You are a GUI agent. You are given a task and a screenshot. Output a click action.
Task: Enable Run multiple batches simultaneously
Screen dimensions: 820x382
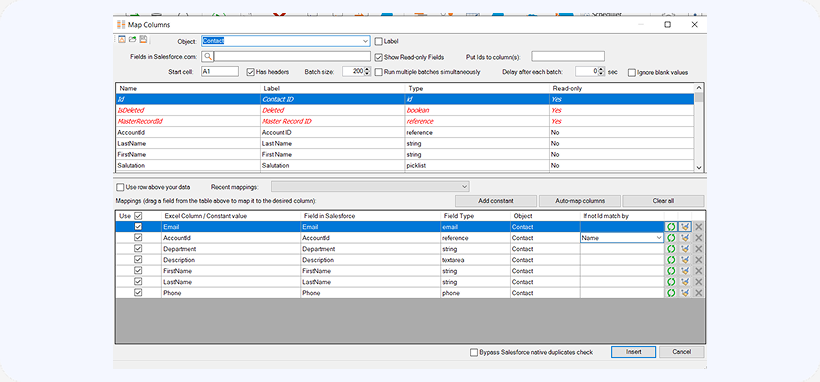coord(379,72)
